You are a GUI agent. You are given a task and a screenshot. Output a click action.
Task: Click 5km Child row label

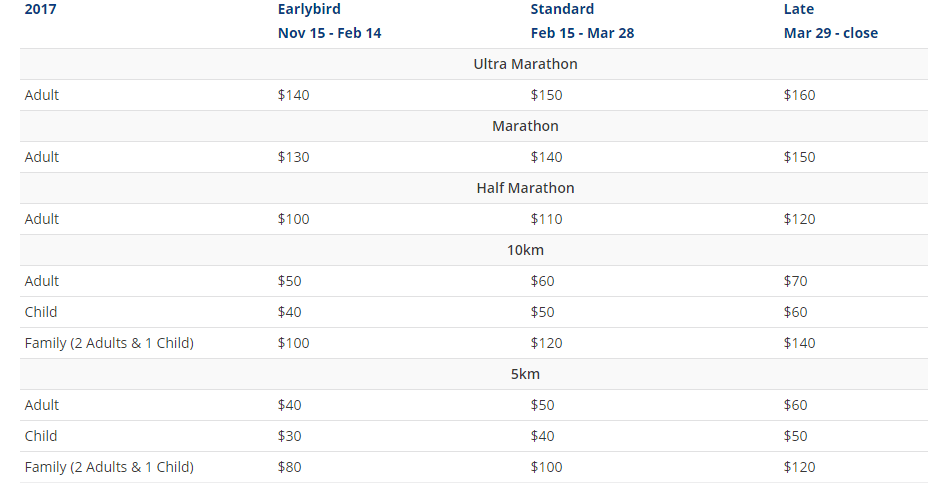[x=41, y=436]
